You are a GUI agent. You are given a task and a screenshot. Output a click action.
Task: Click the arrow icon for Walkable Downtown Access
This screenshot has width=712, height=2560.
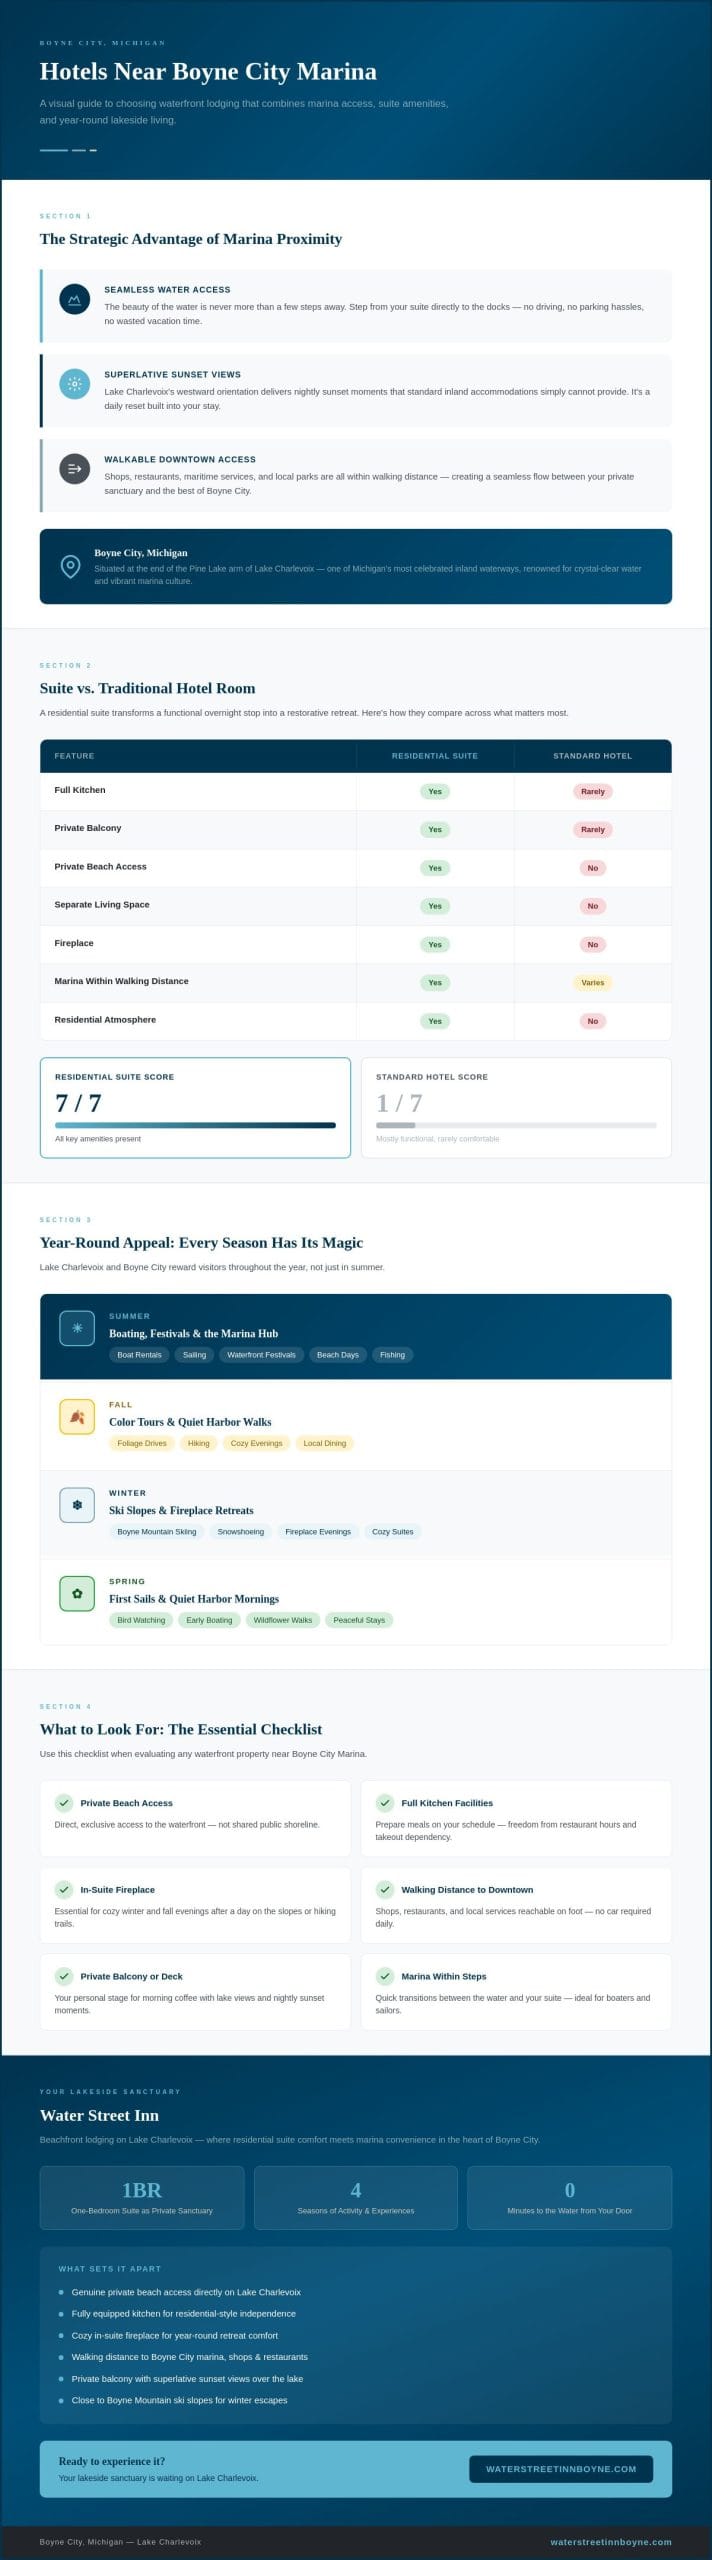click(74, 469)
